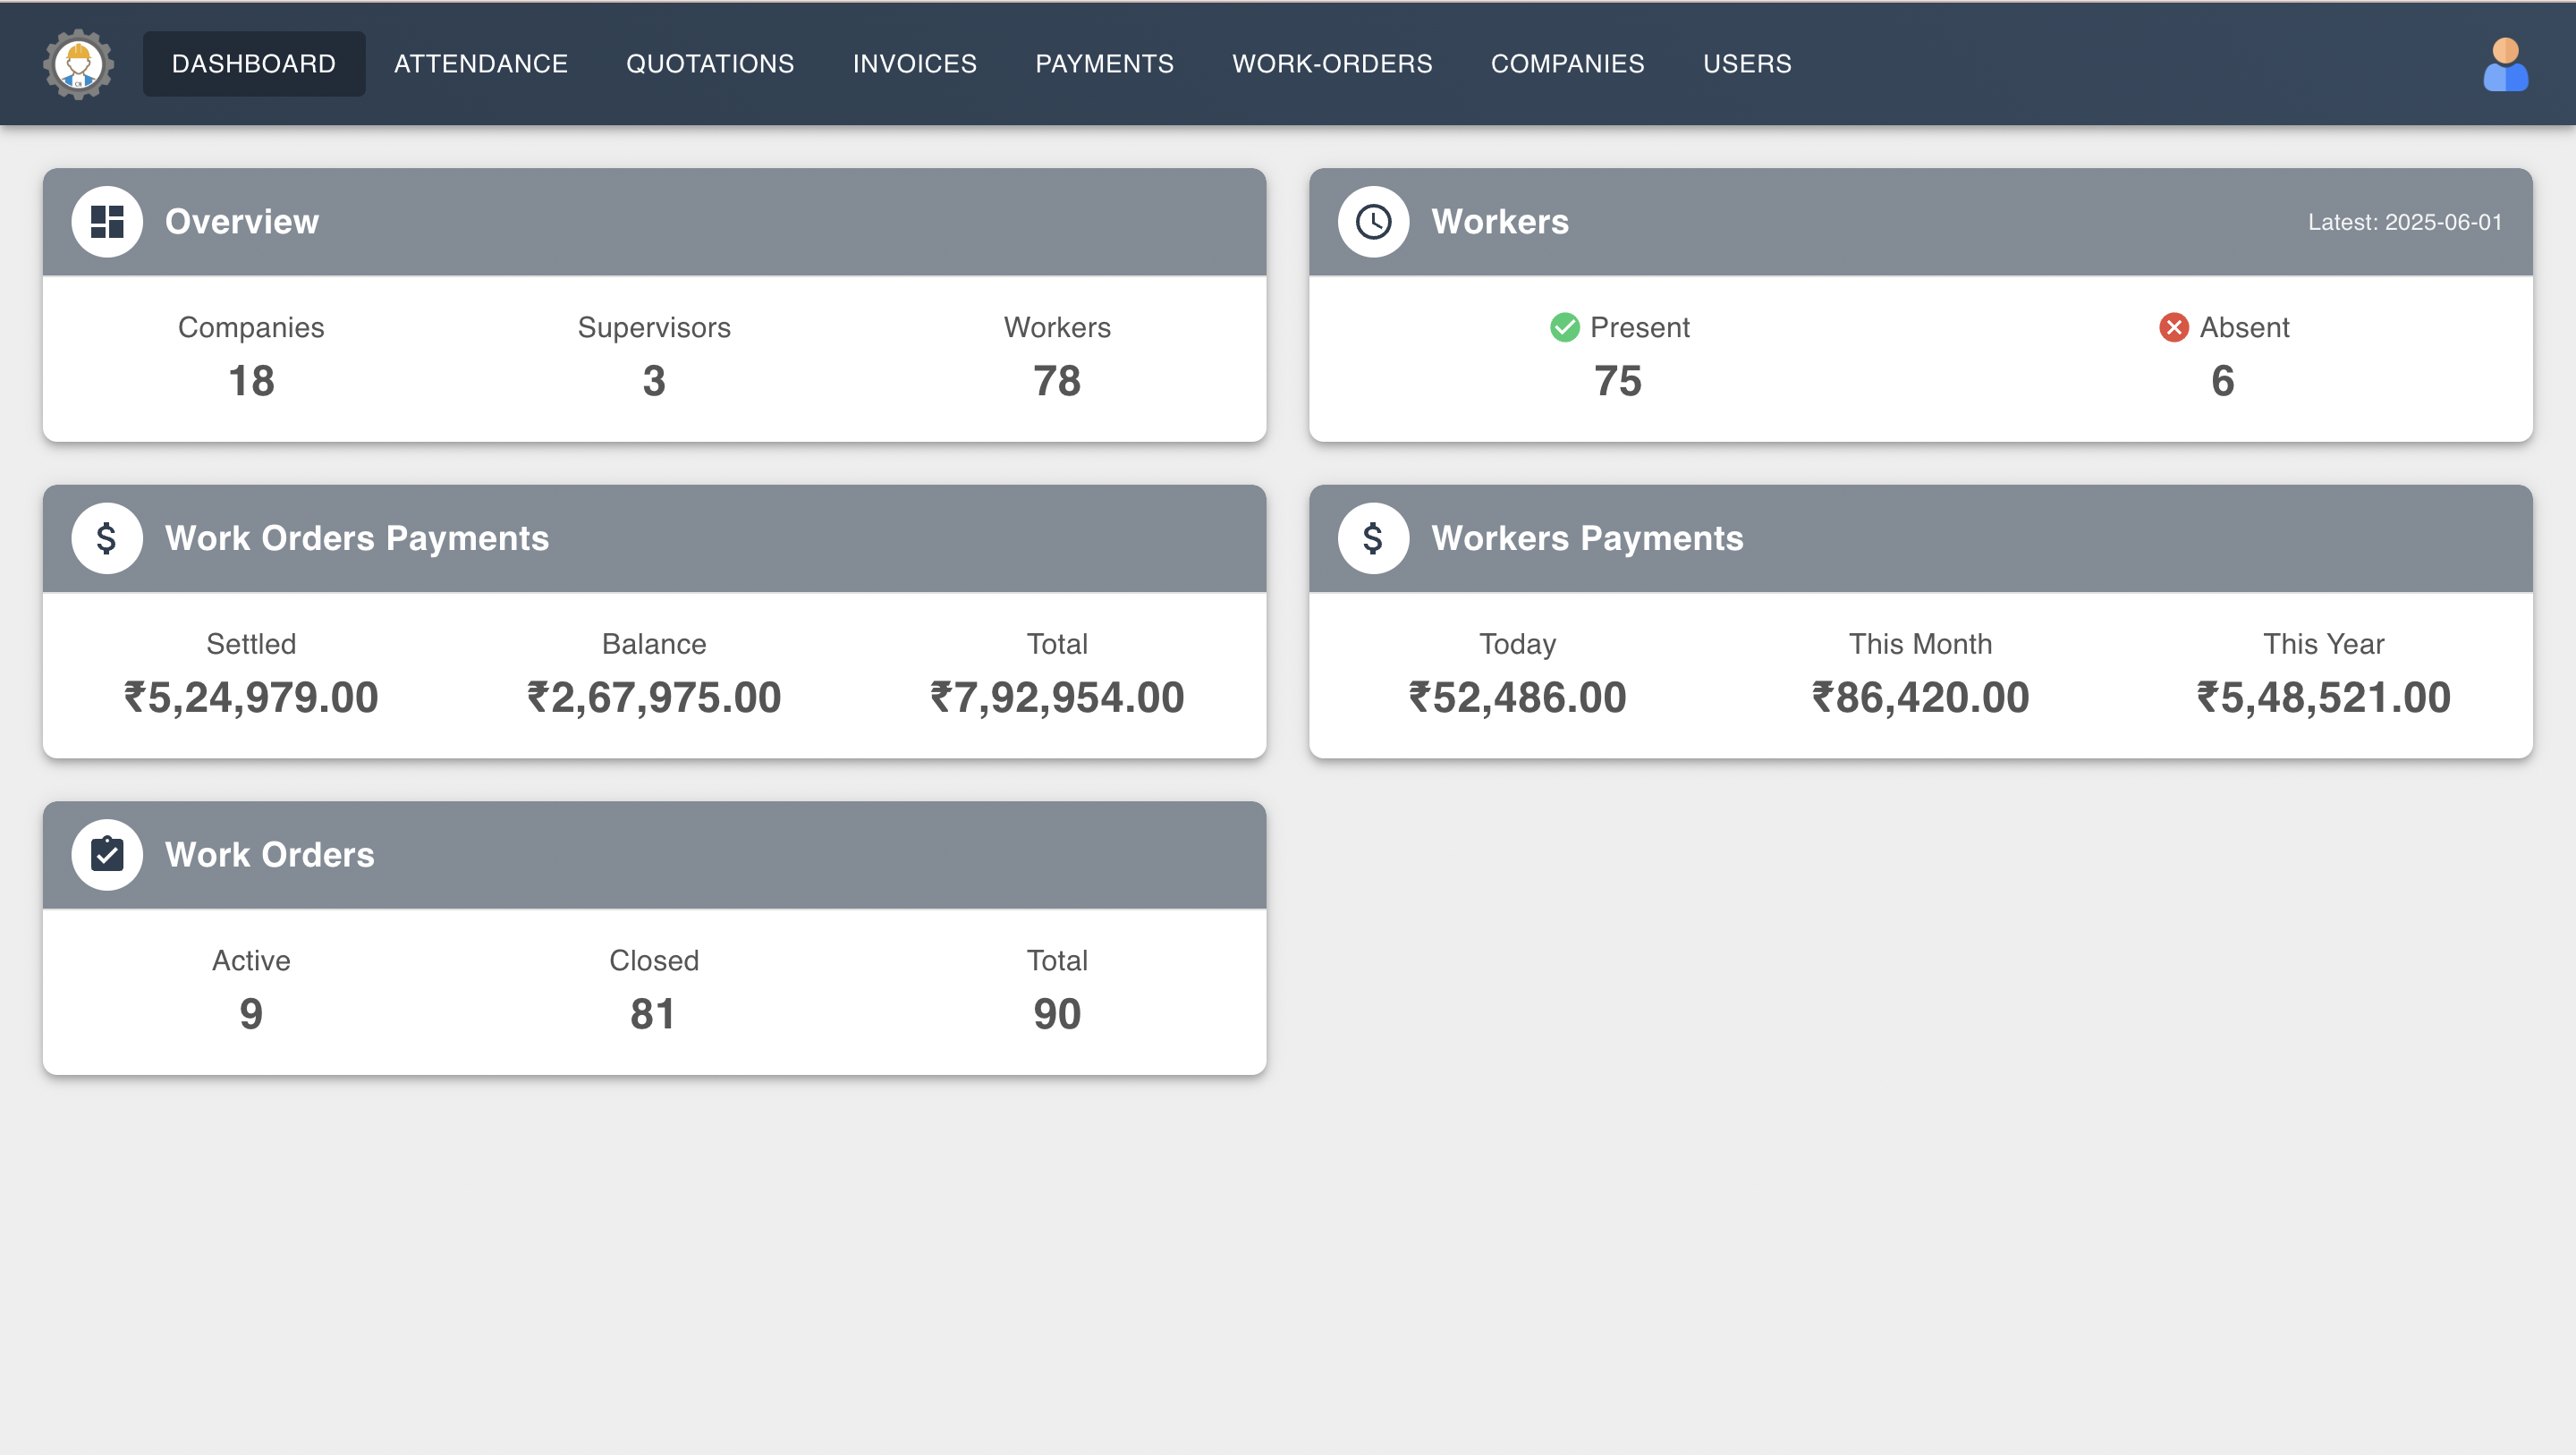Screen dimensions: 2576x1455
Task: Click the clock icon on Workers card
Action: pos(1372,221)
